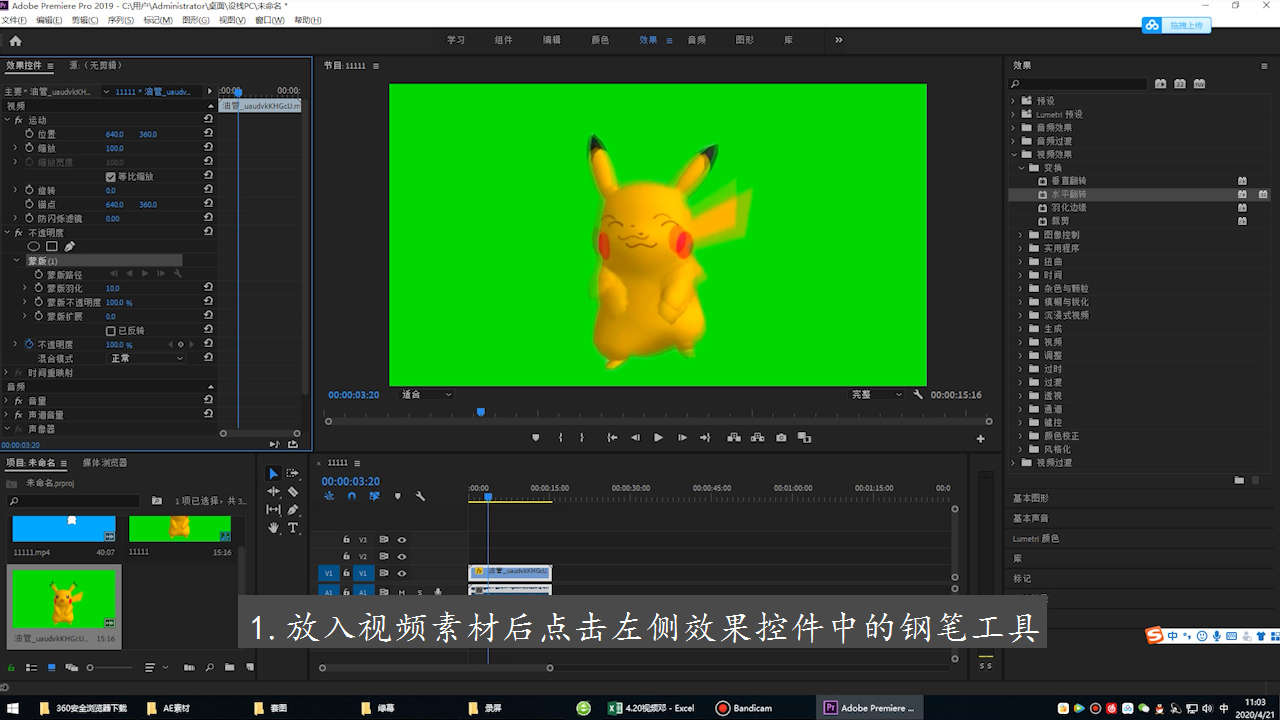Select the Ripple Edit tool
Image resolution: width=1280 pixels, height=720 pixels.
[273, 491]
